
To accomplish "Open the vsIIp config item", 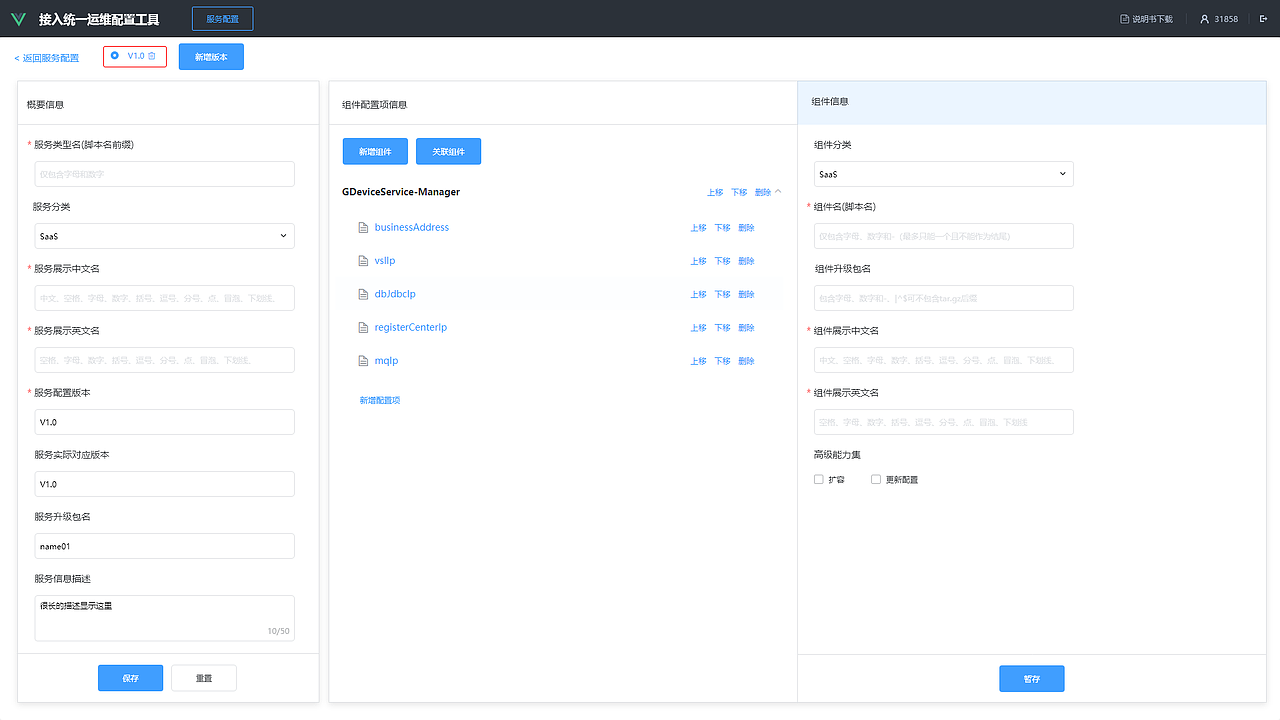I will [x=385, y=260].
